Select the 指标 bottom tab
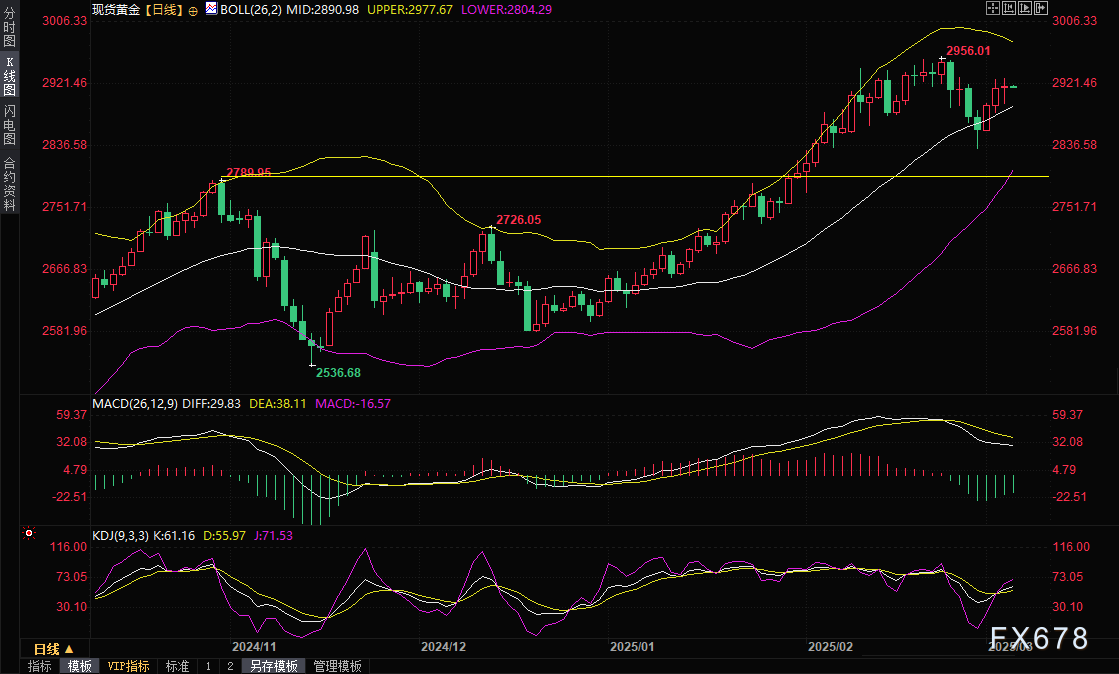The height and width of the screenshot is (674, 1119). [x=40, y=666]
